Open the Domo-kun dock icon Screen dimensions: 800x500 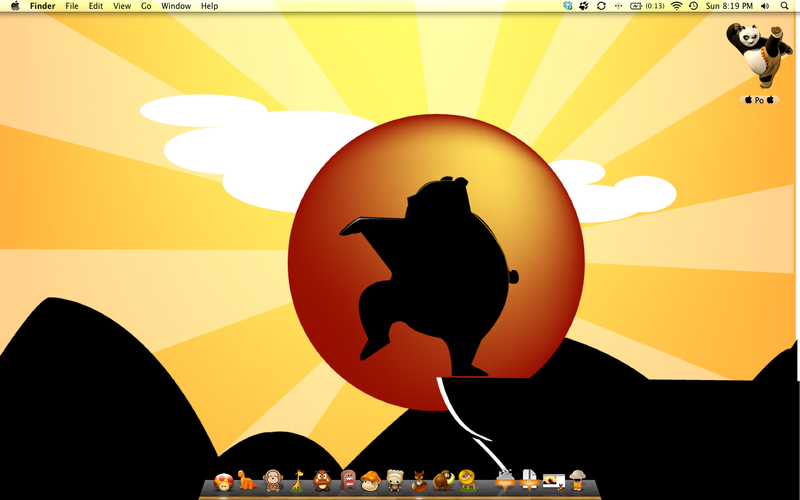click(347, 481)
